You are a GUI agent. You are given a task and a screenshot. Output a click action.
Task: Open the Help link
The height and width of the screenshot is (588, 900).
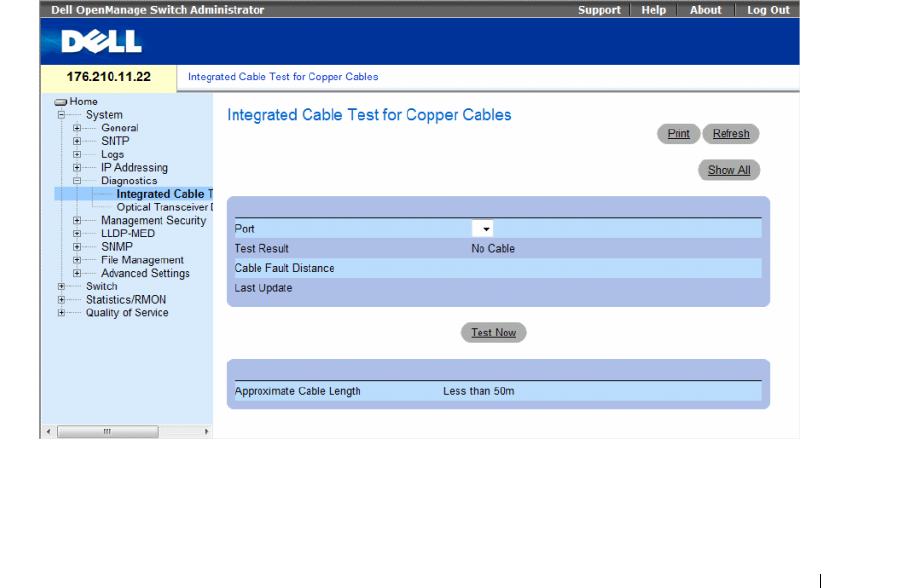(x=654, y=10)
